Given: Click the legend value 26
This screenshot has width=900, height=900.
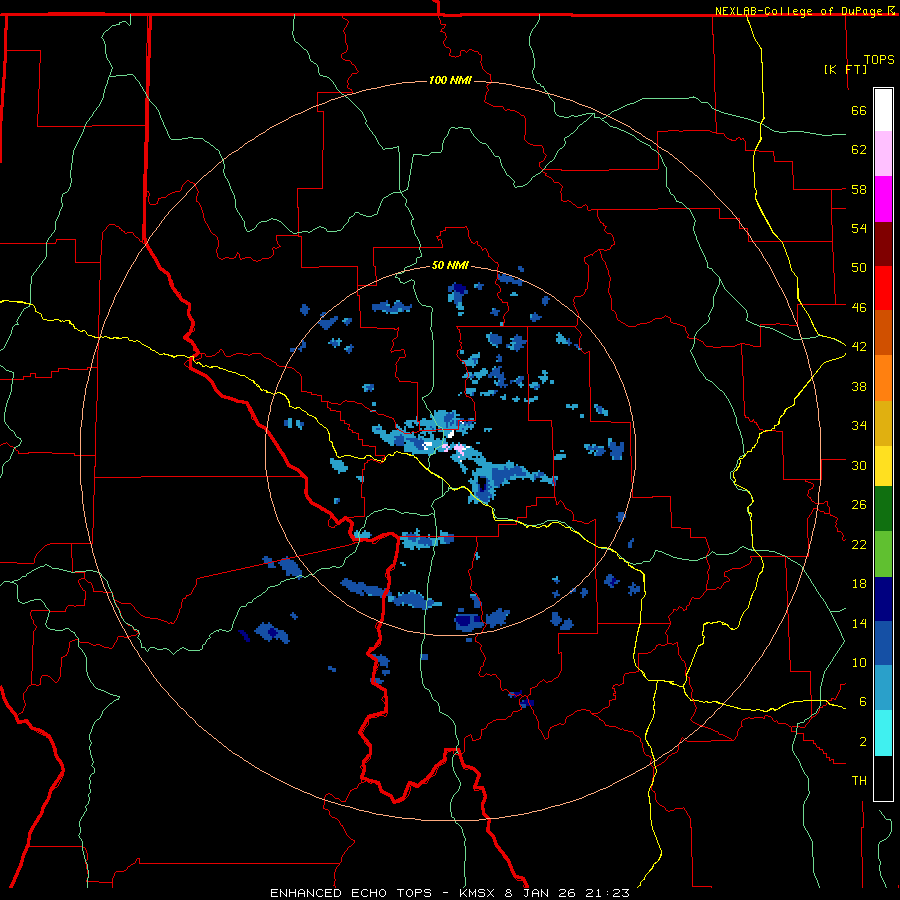Looking at the screenshot, I should pos(859,505).
